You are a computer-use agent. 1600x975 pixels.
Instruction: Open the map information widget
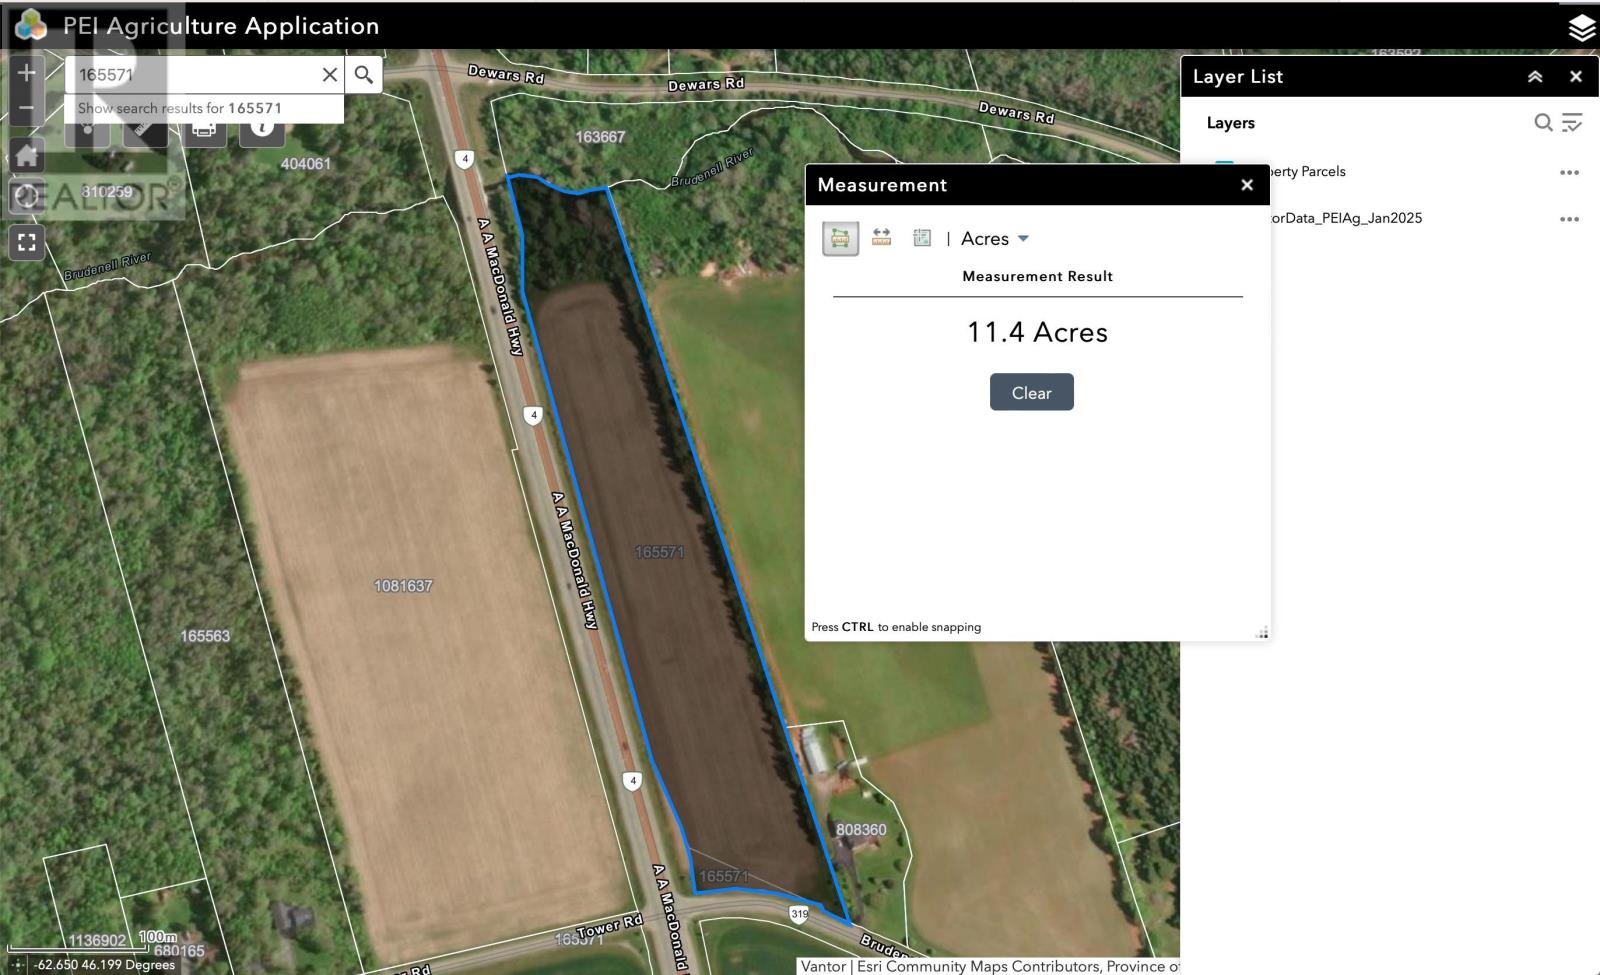[x=263, y=128]
